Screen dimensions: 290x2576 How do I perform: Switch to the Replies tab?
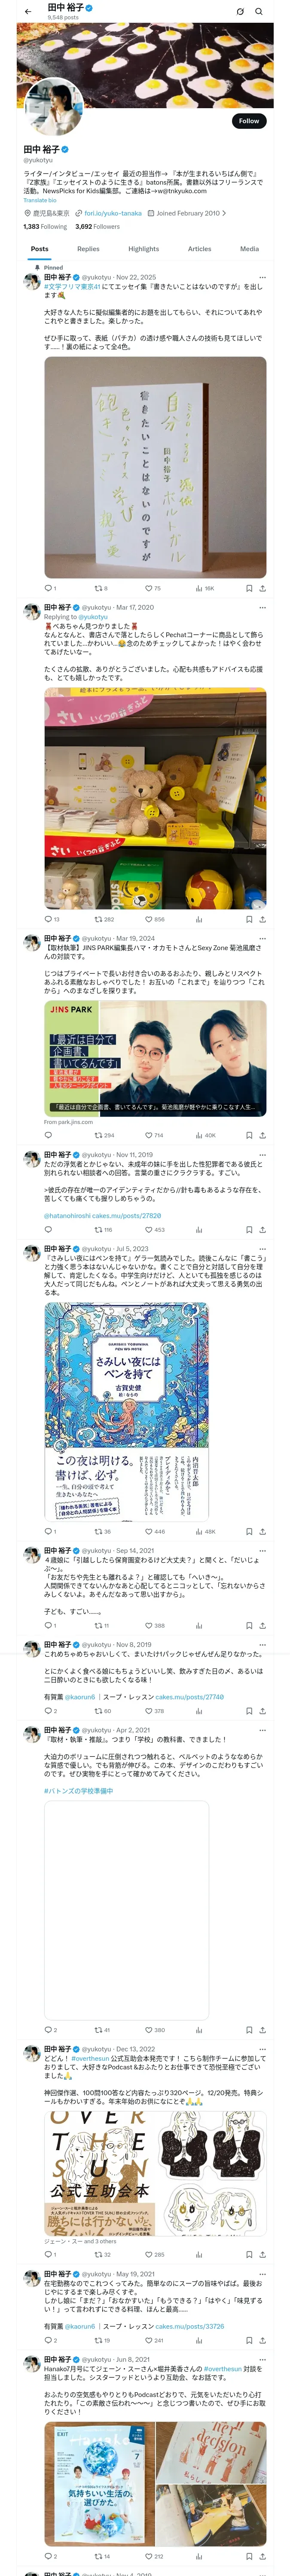click(x=88, y=249)
